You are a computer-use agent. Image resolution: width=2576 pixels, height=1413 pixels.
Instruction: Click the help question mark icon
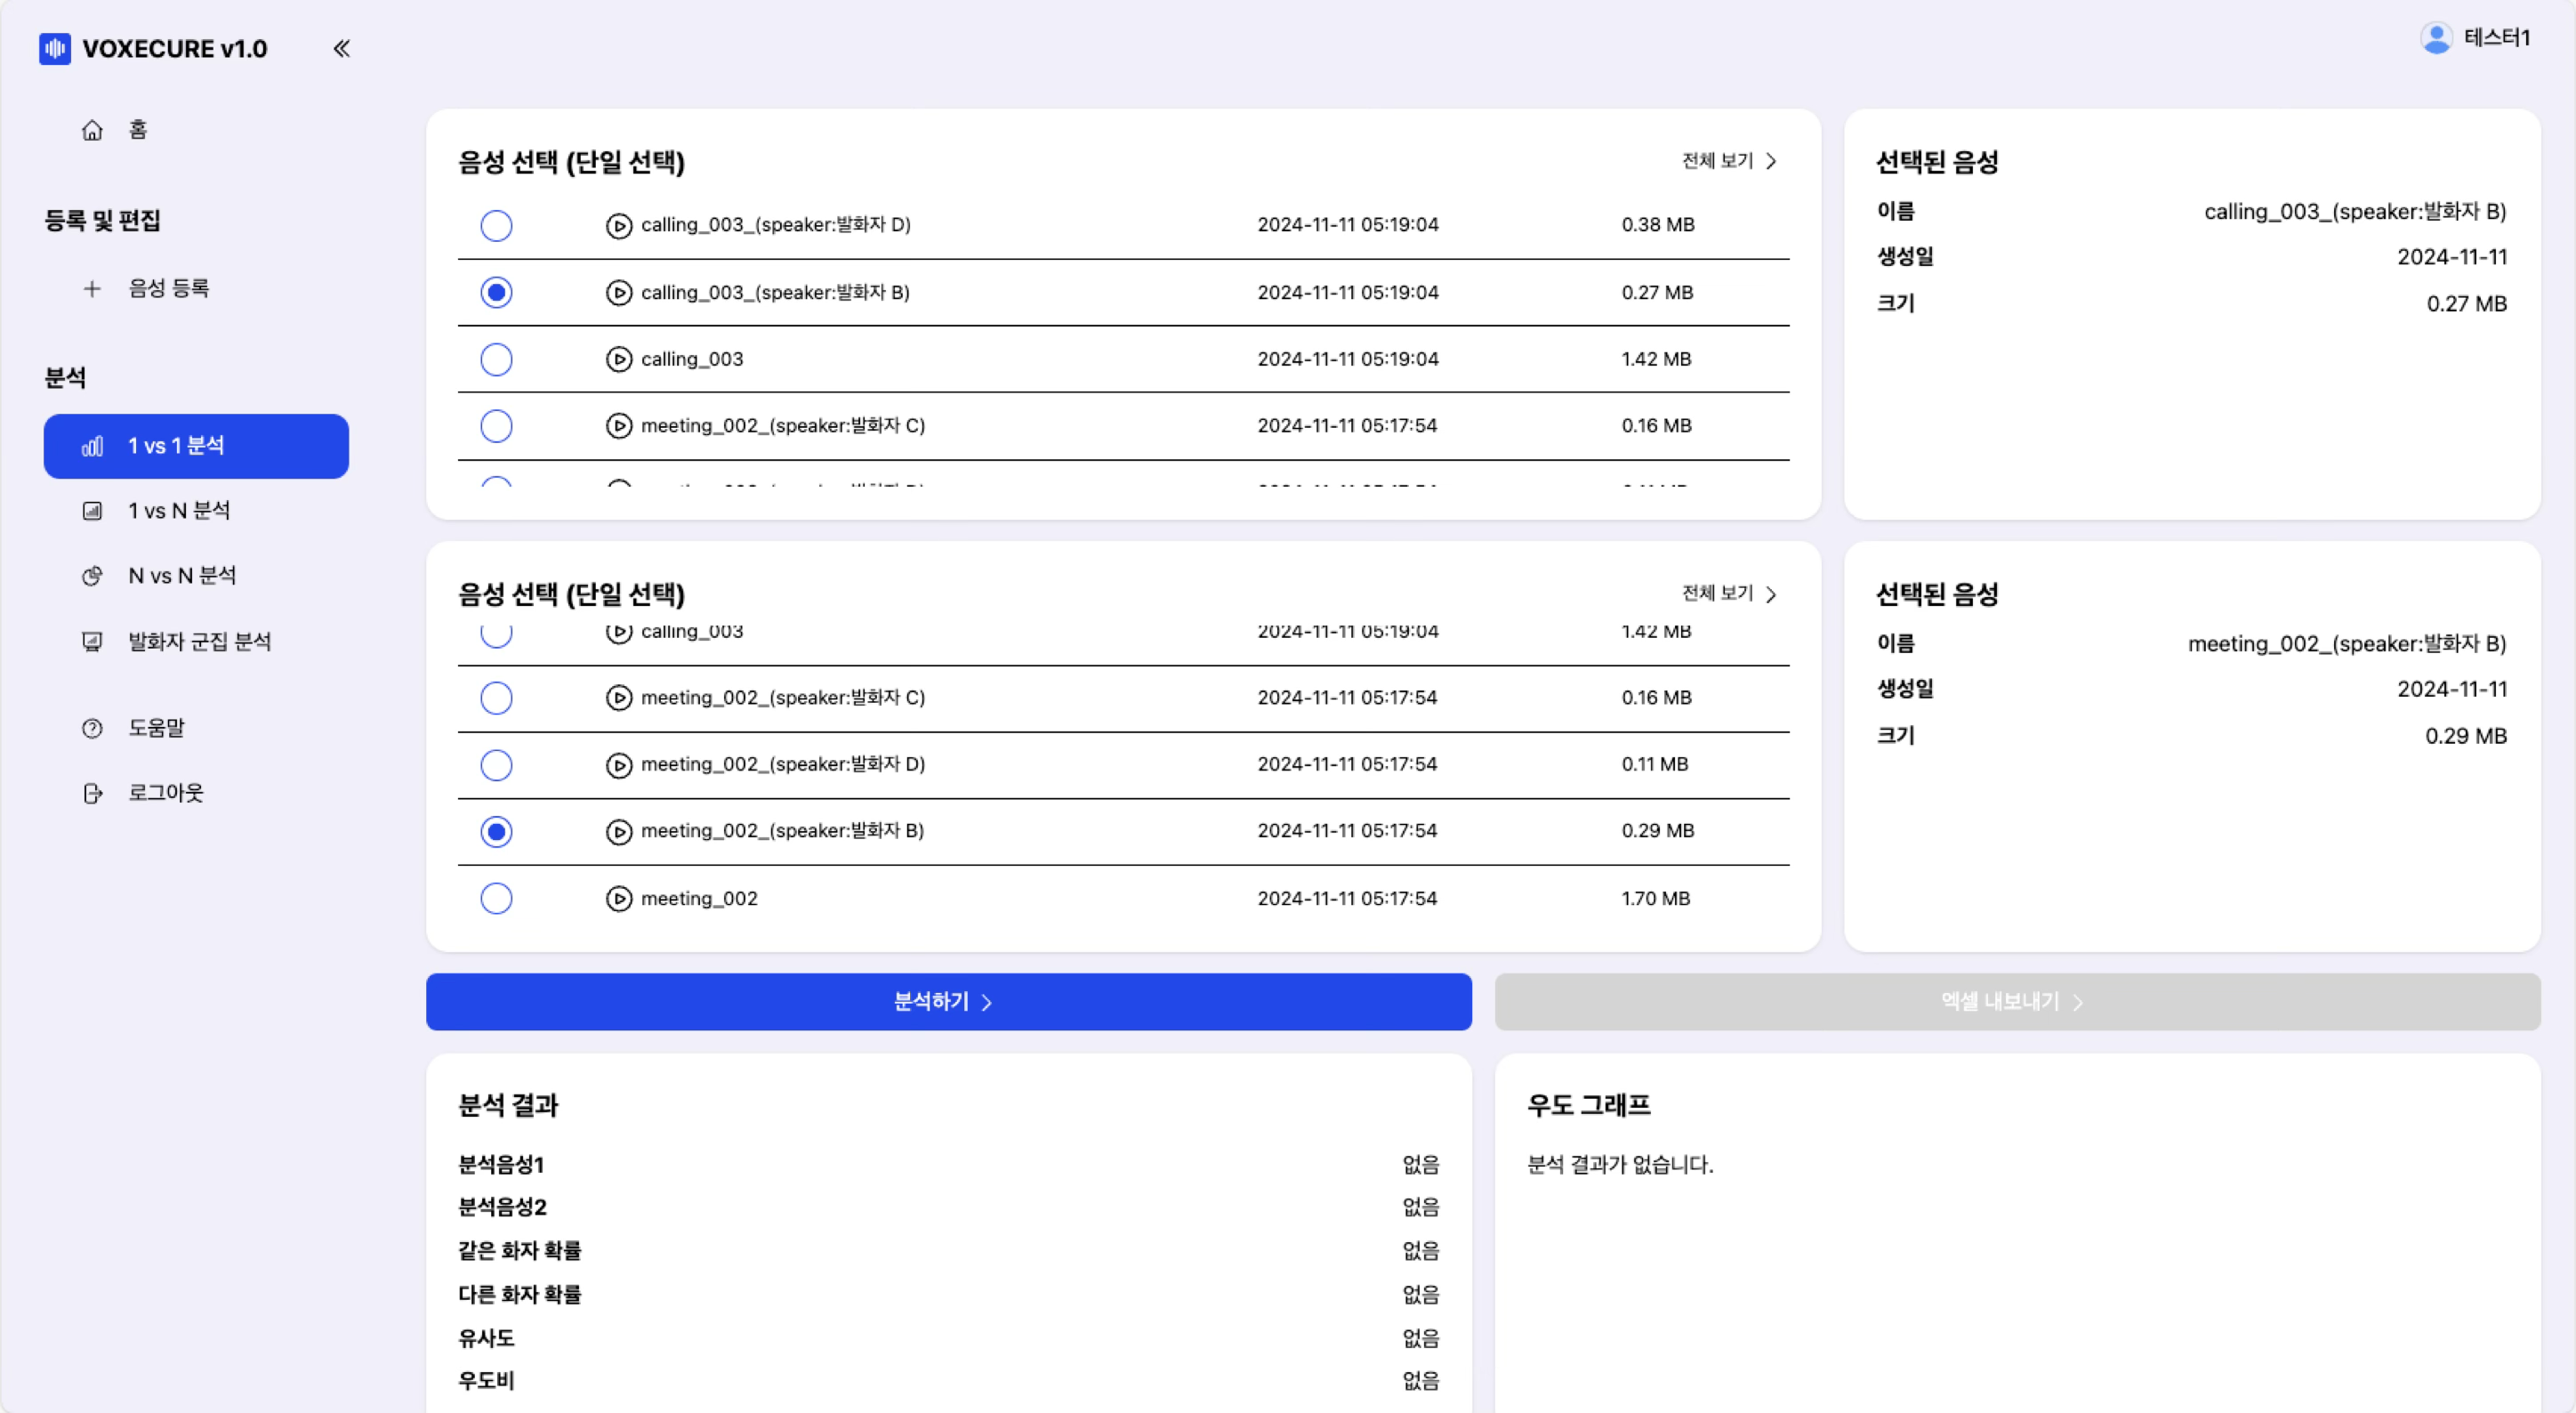tap(92, 728)
